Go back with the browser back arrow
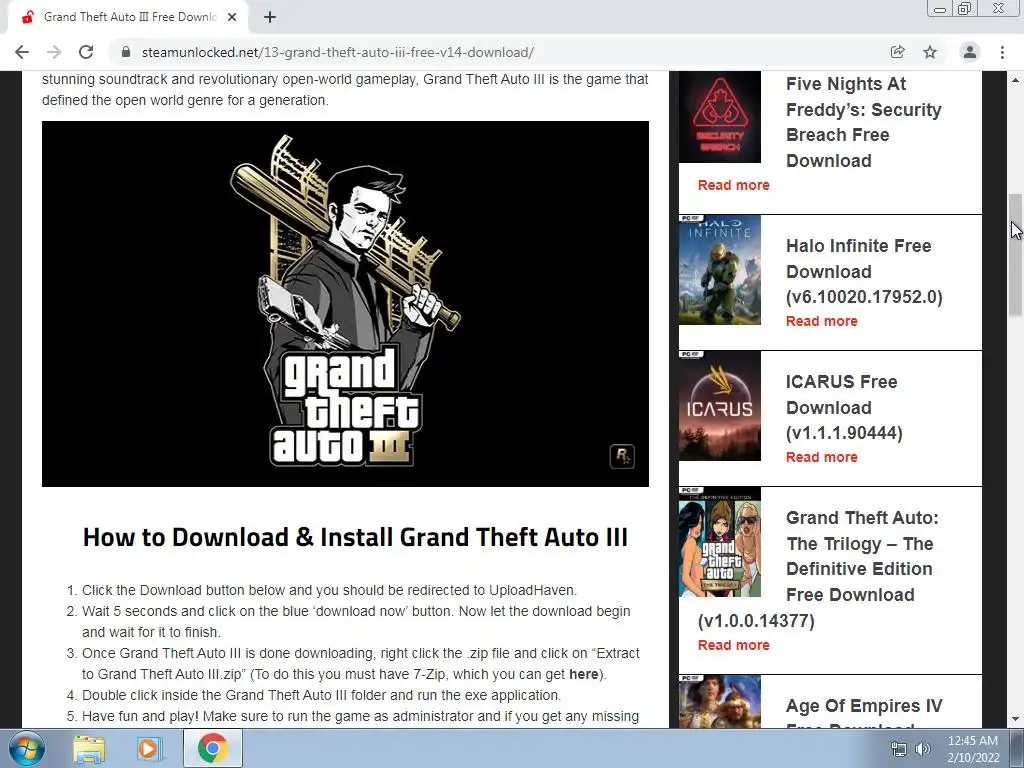This screenshot has height=768, width=1024. (22, 52)
